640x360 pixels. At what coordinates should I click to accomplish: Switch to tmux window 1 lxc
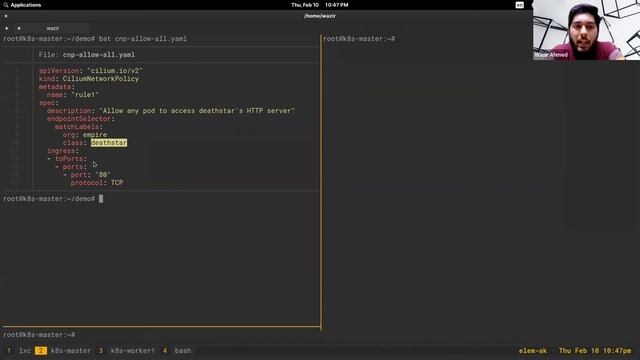point(19,351)
